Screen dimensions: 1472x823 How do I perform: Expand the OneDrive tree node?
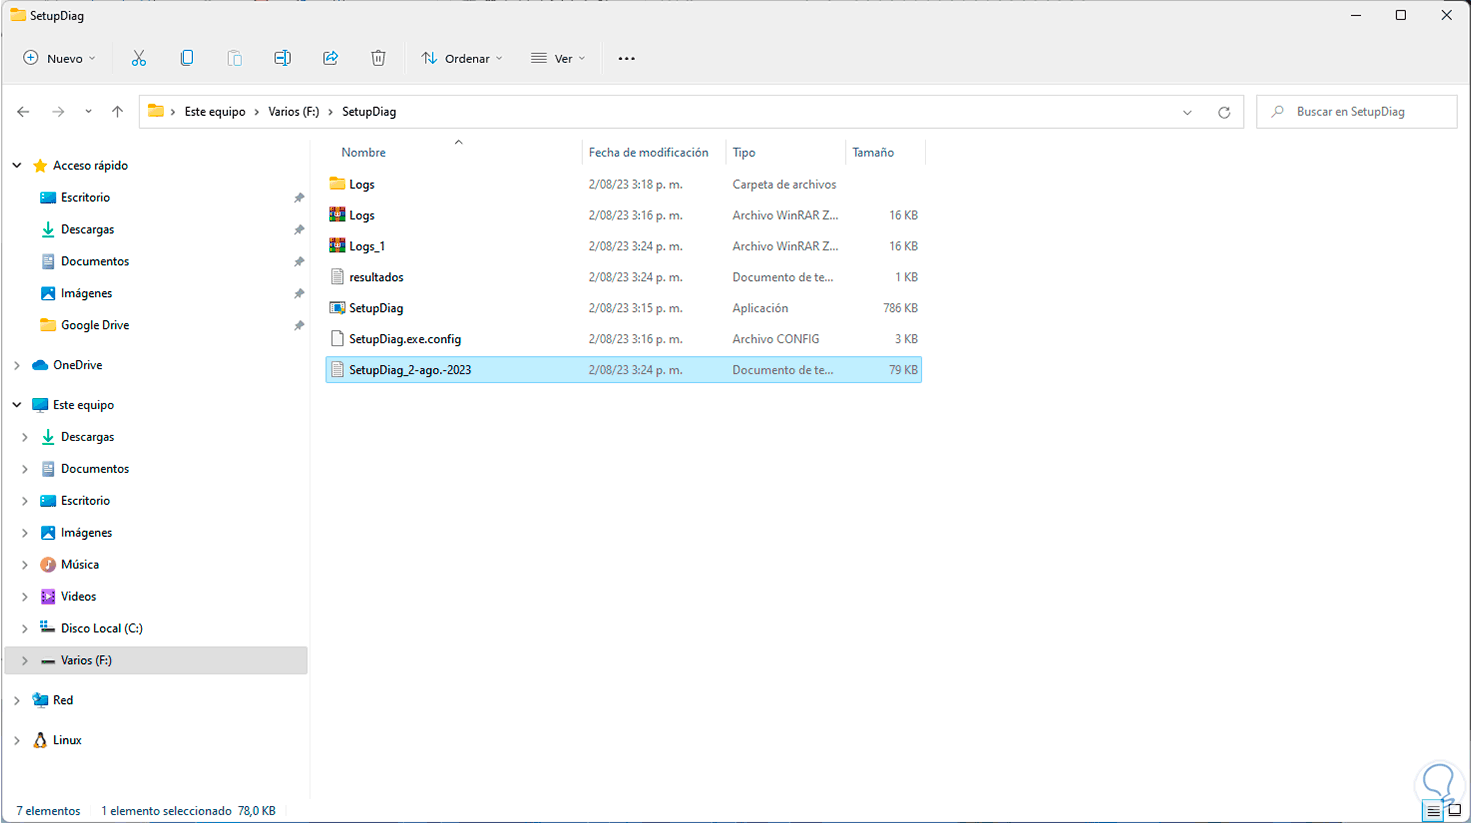17,365
